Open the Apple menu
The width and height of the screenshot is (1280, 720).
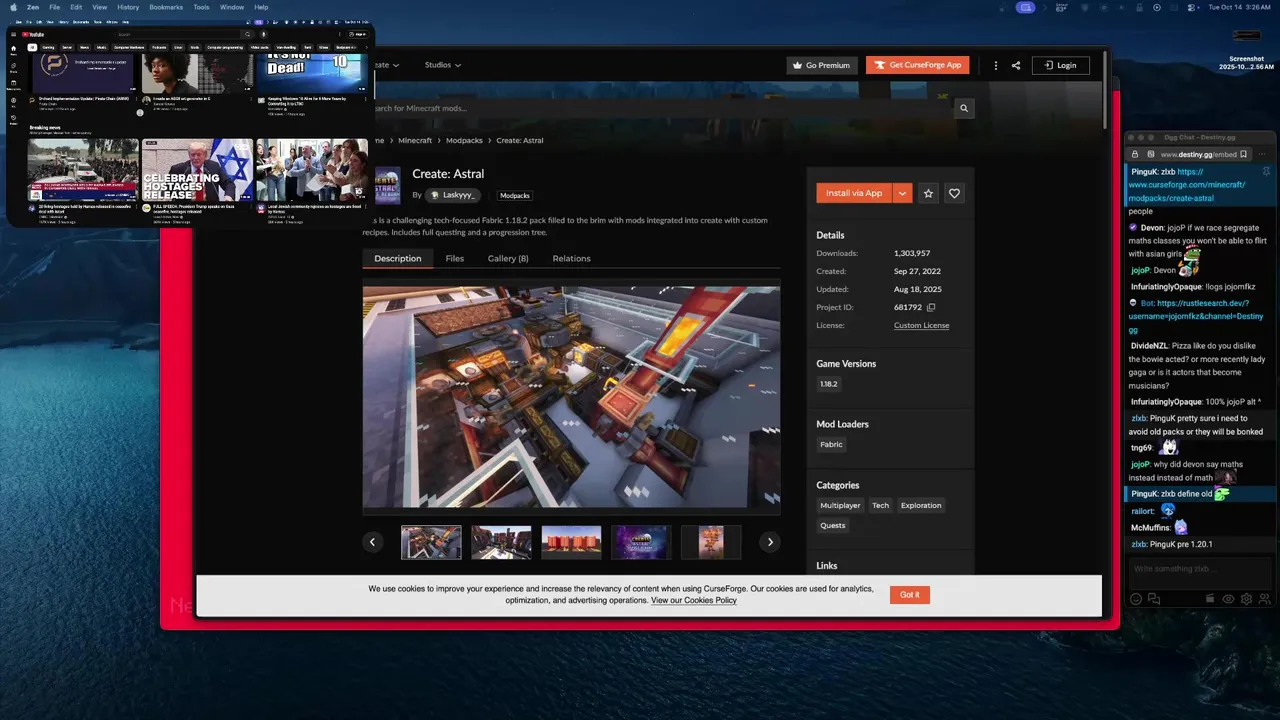point(13,7)
